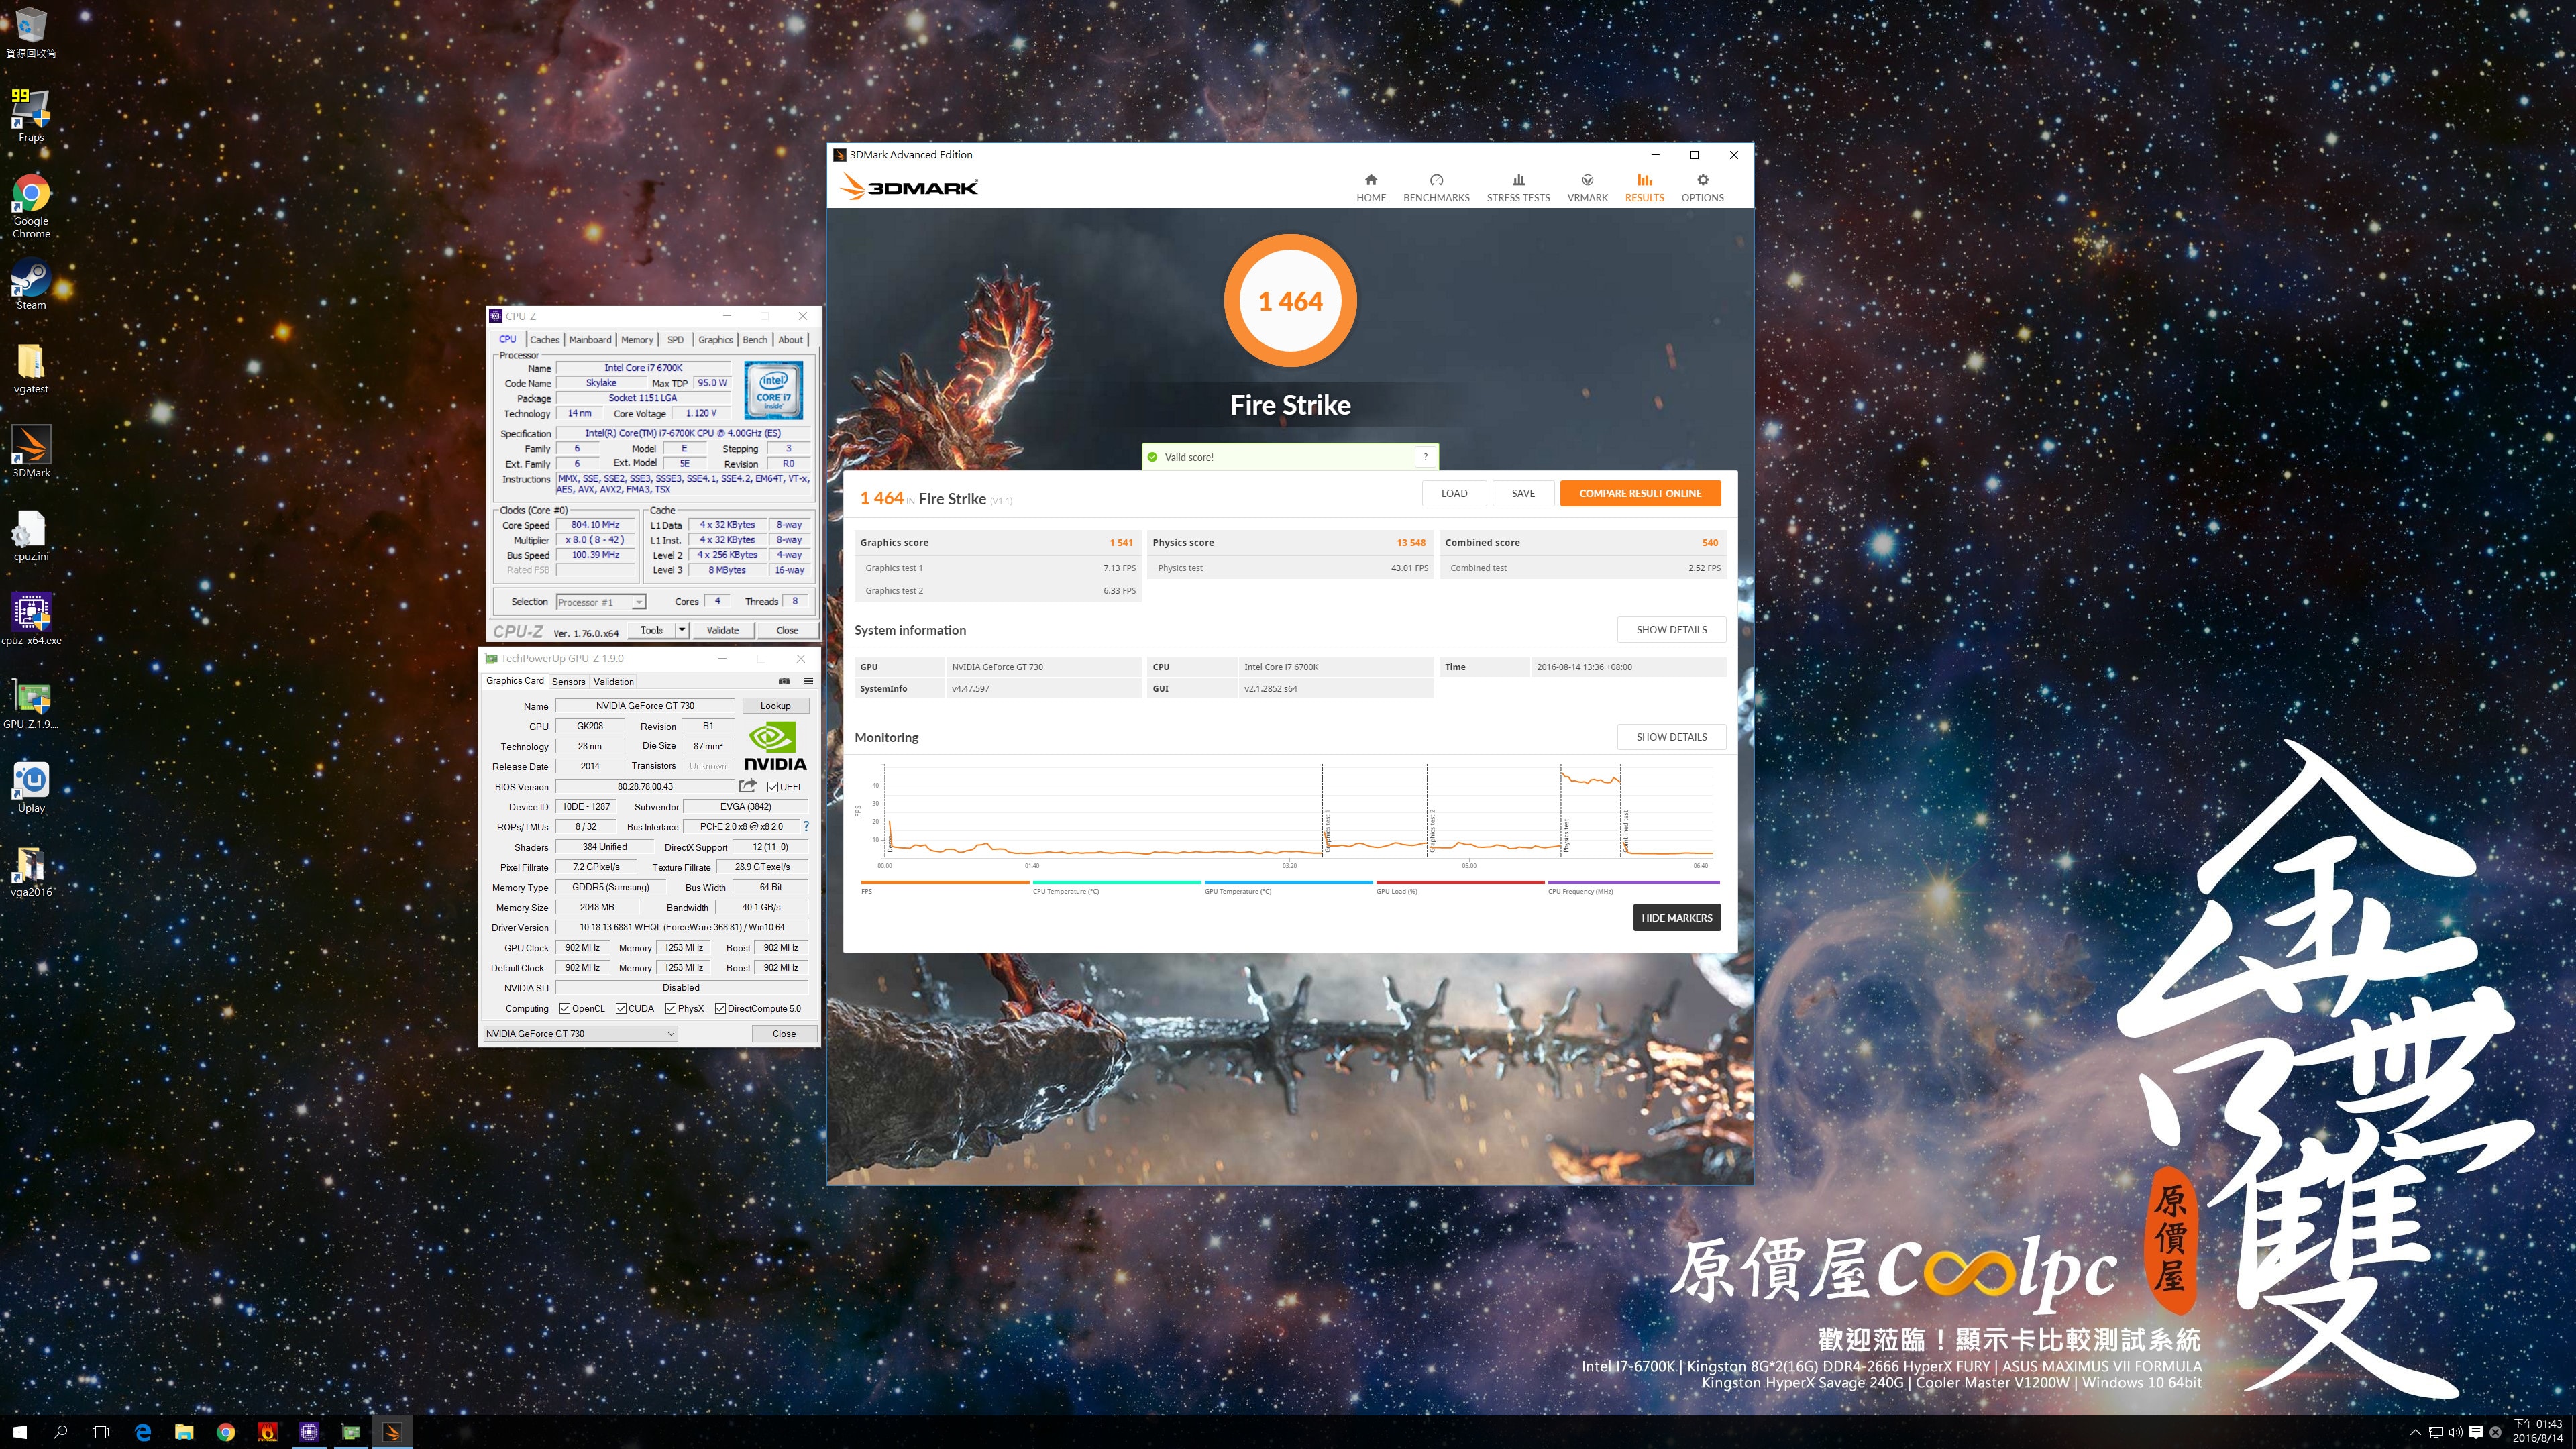
Task: Open the HOME section in 3DMark
Action: [x=1370, y=187]
